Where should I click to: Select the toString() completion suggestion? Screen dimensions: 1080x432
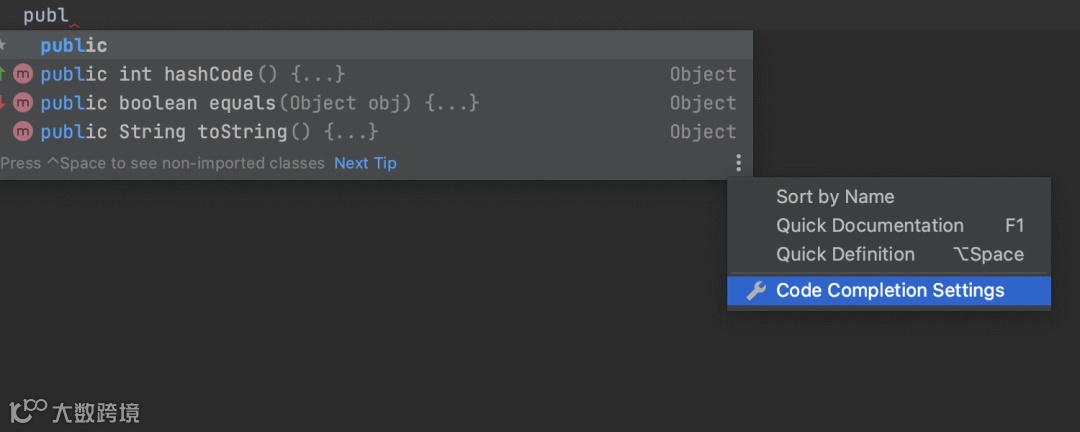pos(209,132)
